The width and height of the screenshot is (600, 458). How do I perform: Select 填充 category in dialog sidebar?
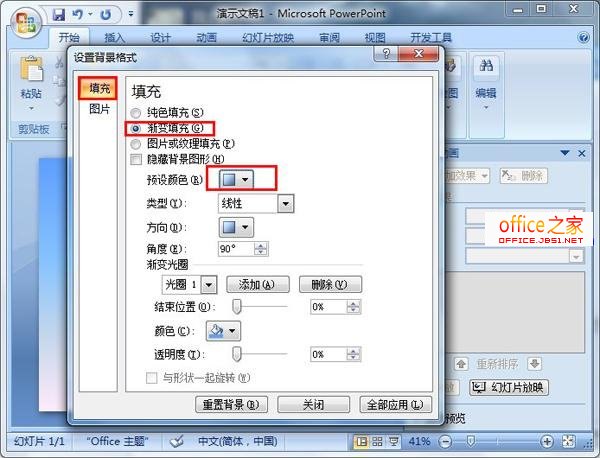(x=98, y=88)
